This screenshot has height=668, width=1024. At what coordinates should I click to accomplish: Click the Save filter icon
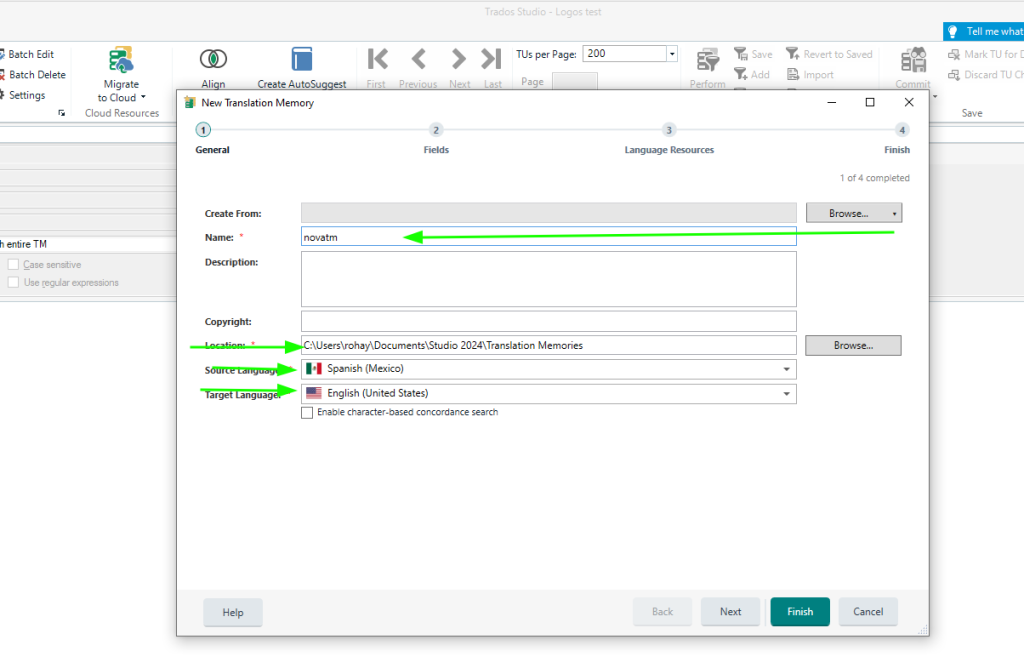(x=741, y=54)
